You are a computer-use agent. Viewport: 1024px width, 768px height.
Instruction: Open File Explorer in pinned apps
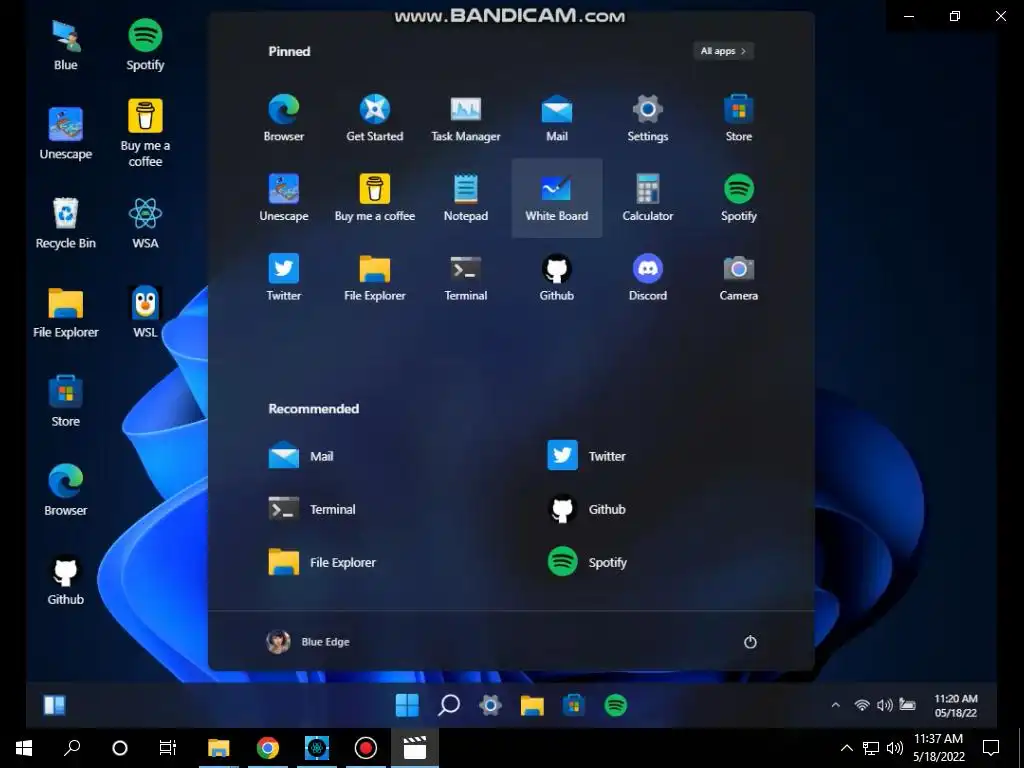click(x=375, y=278)
